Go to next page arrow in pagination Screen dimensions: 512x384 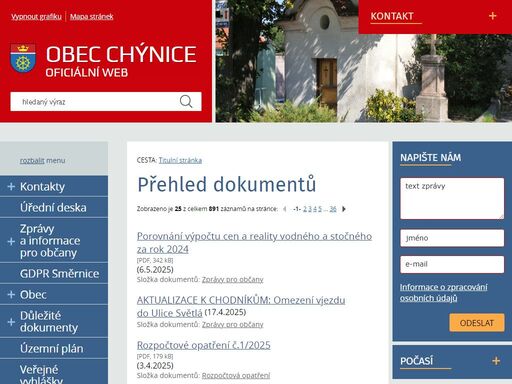344,209
